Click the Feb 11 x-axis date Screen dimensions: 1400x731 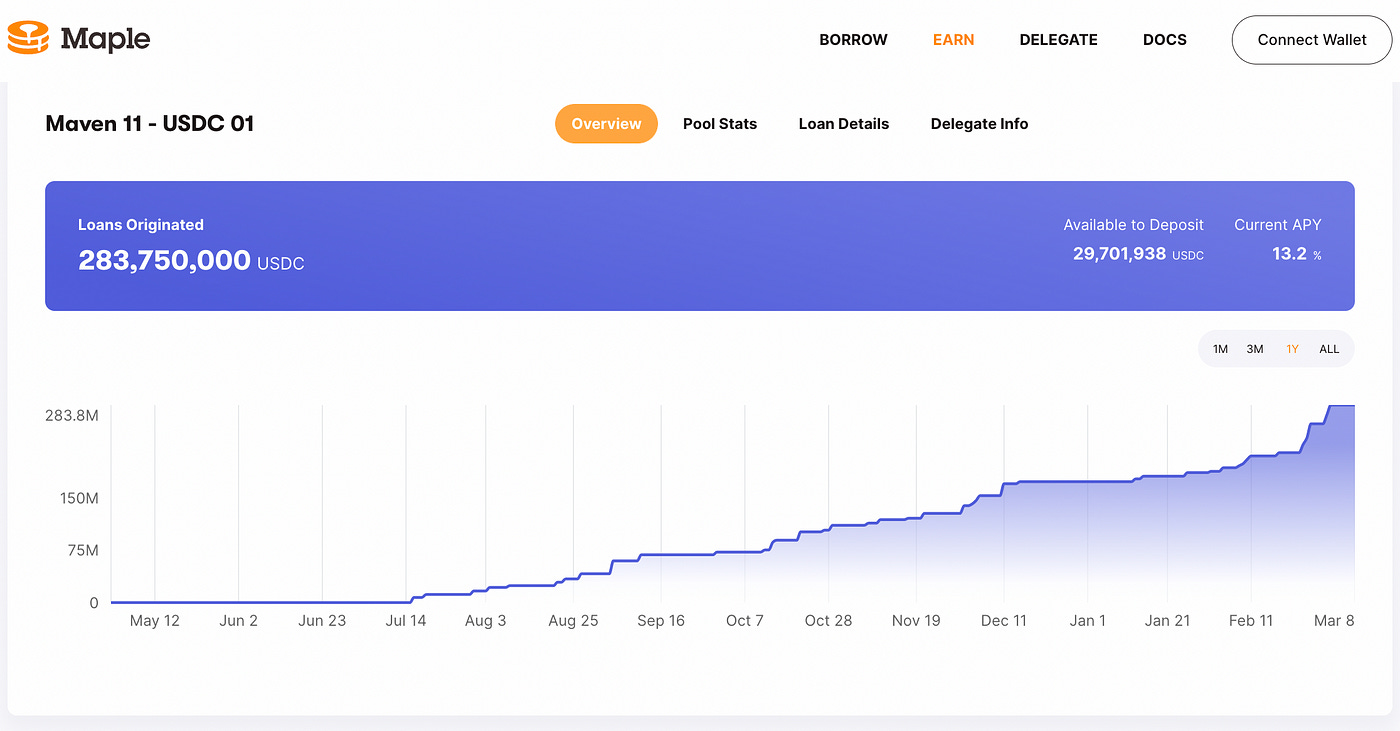[1251, 621]
